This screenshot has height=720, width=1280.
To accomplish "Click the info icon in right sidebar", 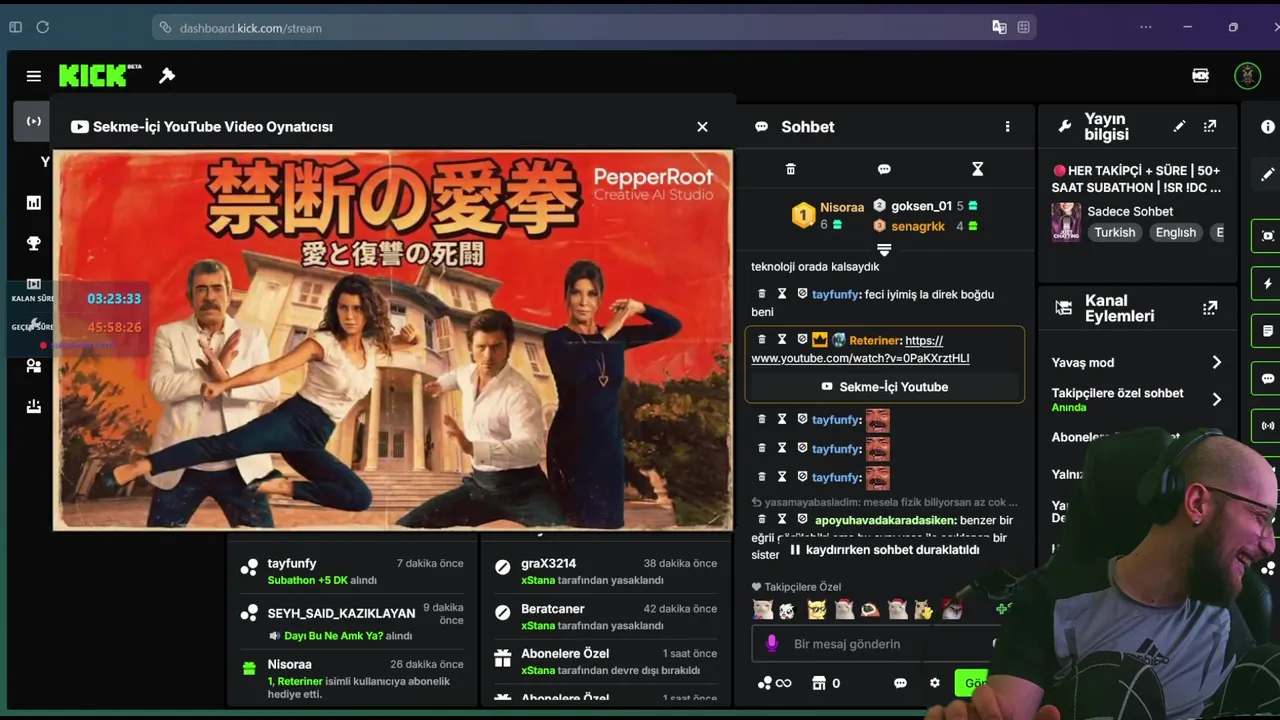I will pos(1268,127).
